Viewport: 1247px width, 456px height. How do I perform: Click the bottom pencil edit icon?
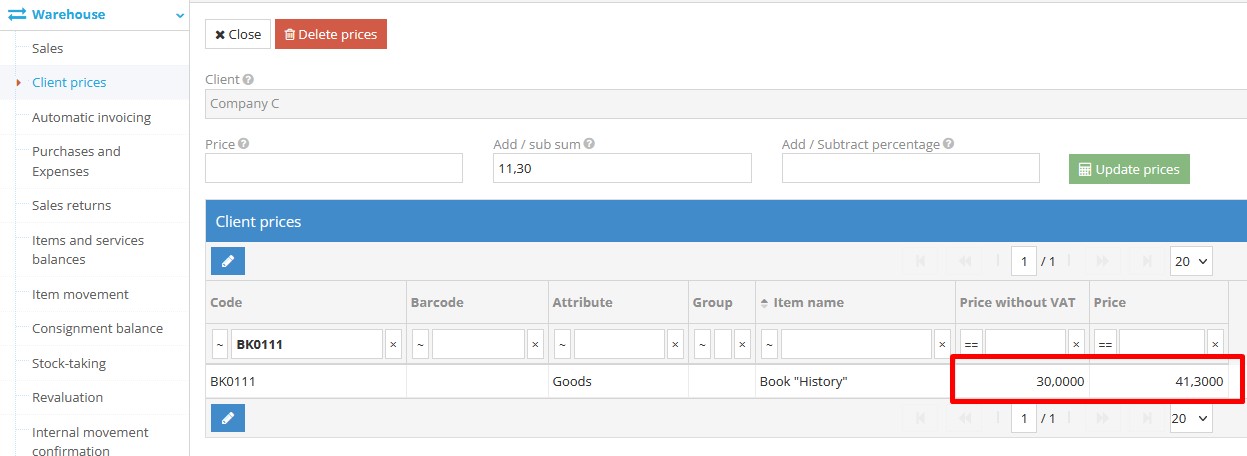tap(227, 418)
